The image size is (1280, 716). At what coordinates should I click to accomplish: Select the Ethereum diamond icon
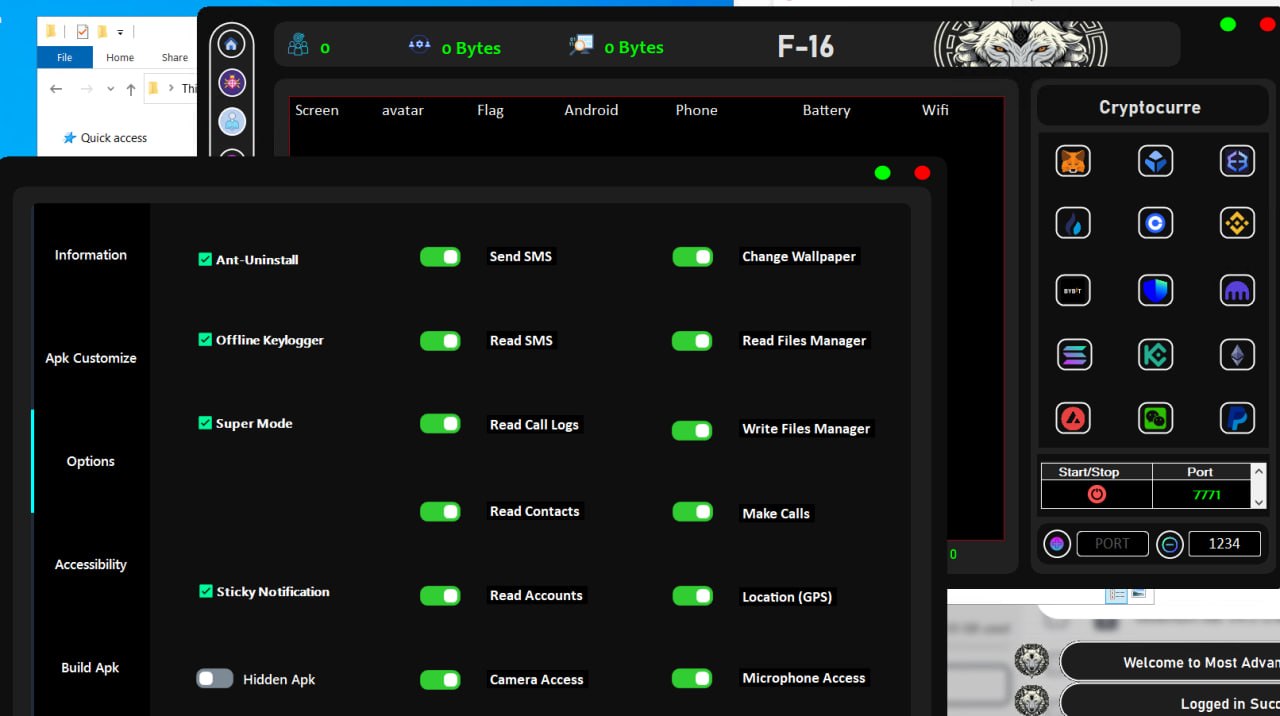coord(1238,354)
